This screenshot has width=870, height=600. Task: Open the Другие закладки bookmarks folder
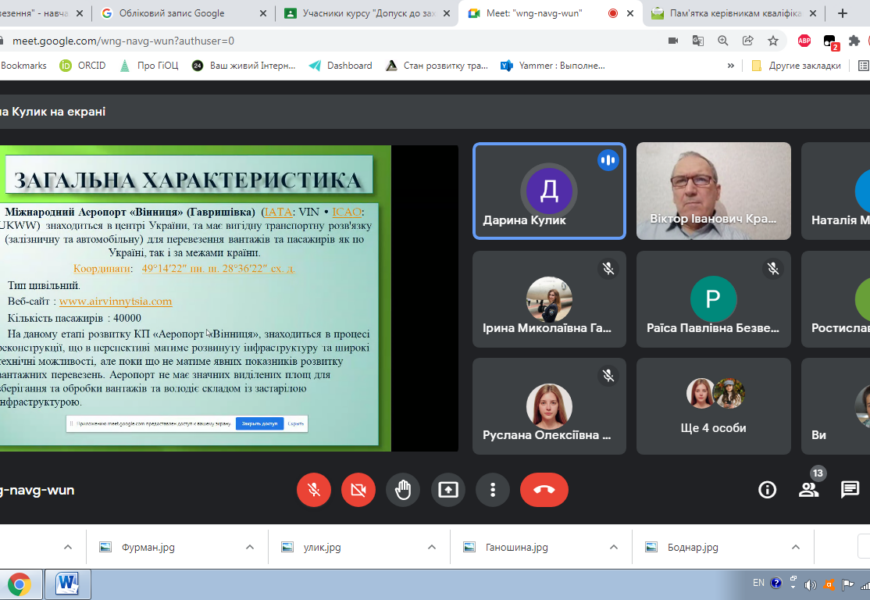795,65
